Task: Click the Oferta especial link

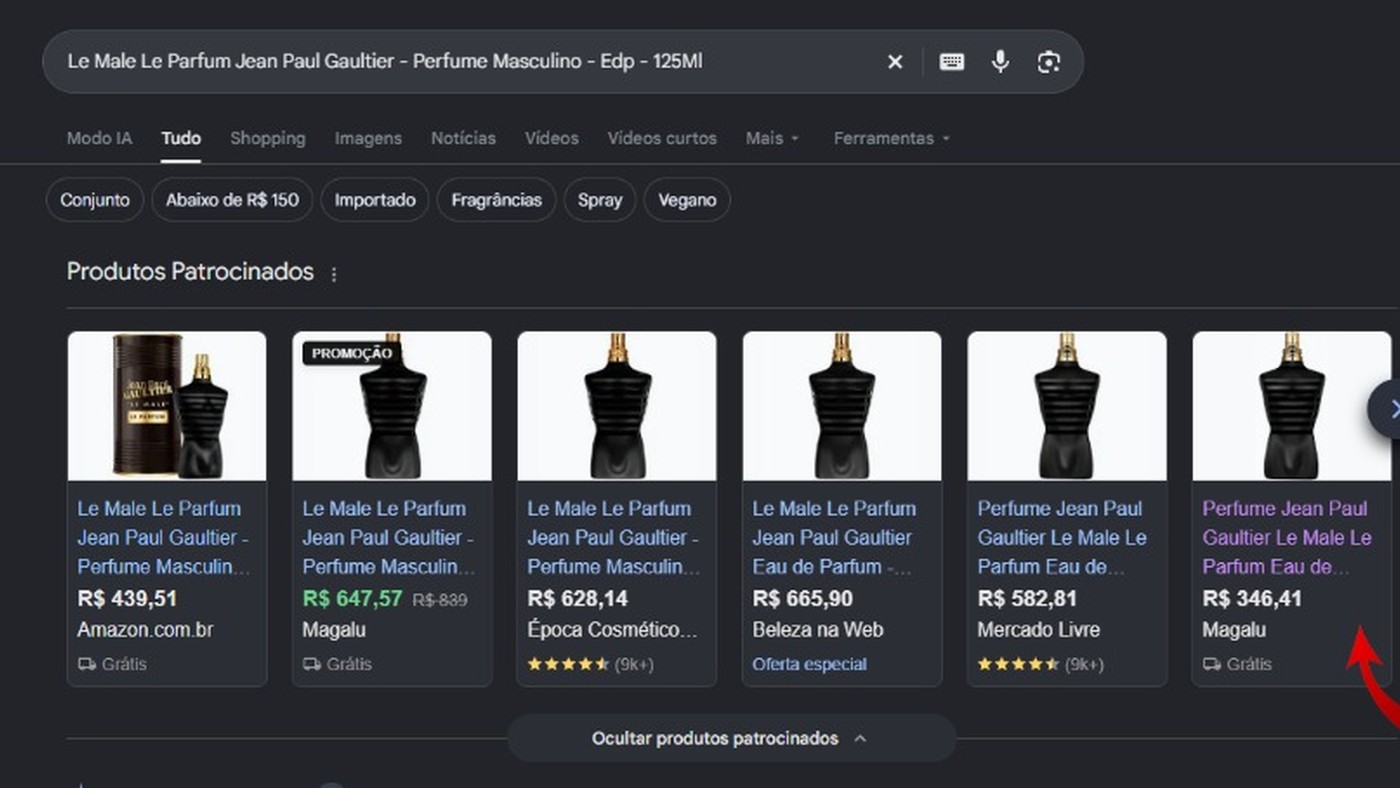Action: point(809,664)
